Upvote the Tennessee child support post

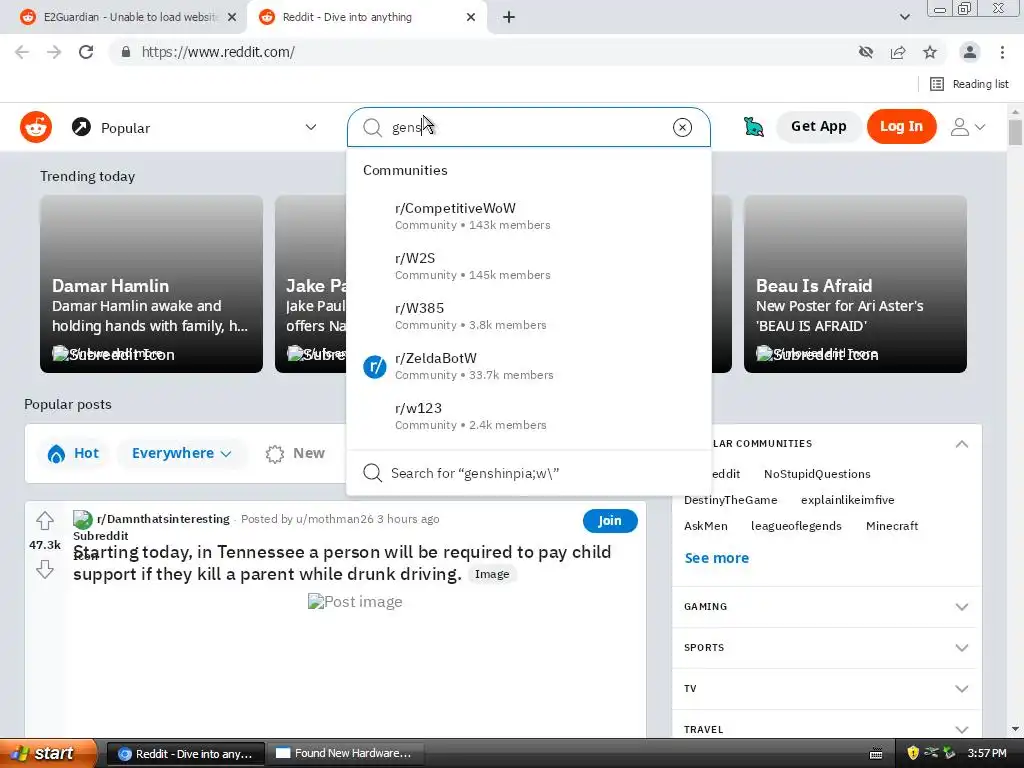pos(44,520)
